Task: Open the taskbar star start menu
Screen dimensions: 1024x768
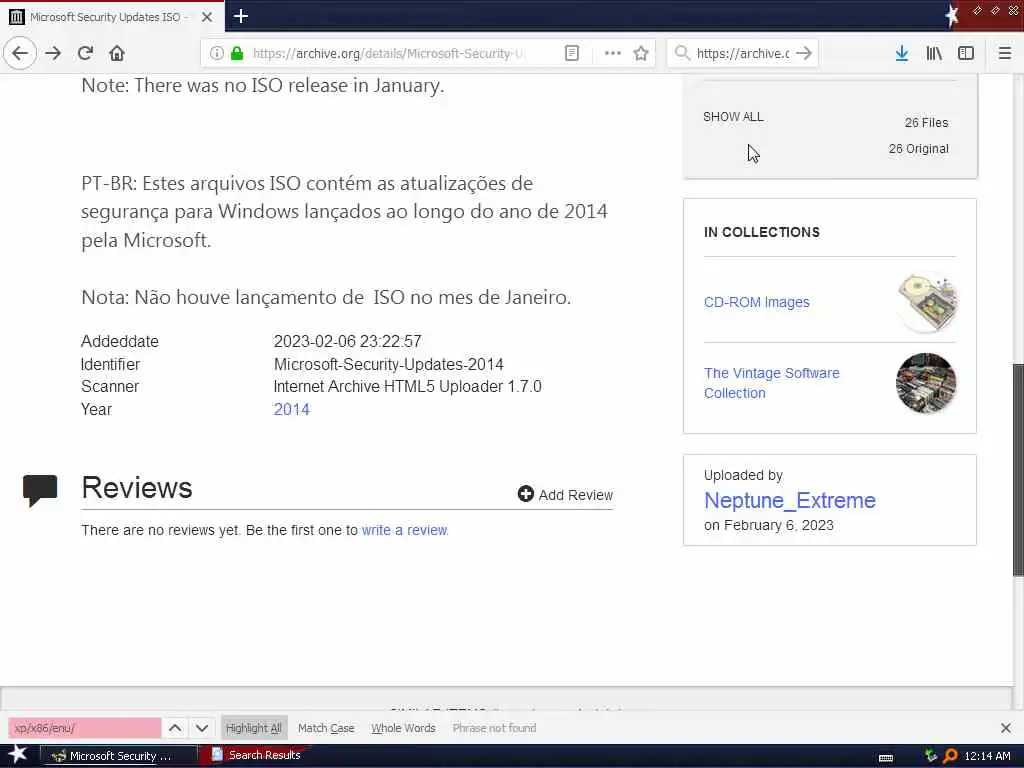Action: coord(17,754)
